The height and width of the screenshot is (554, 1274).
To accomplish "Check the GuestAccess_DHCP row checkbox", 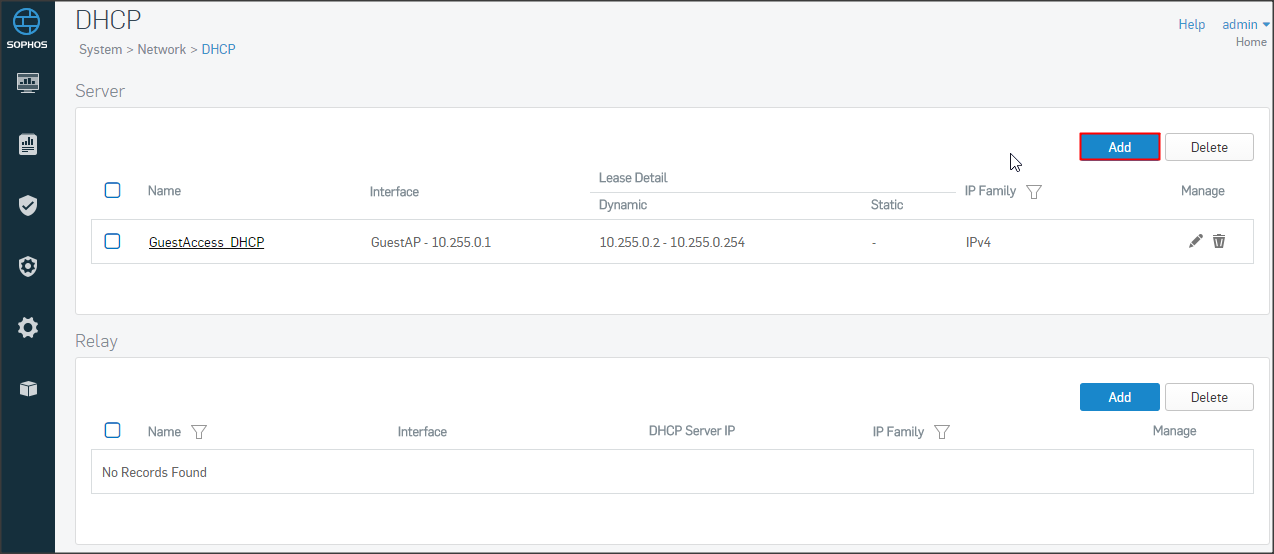I will click(x=113, y=241).
